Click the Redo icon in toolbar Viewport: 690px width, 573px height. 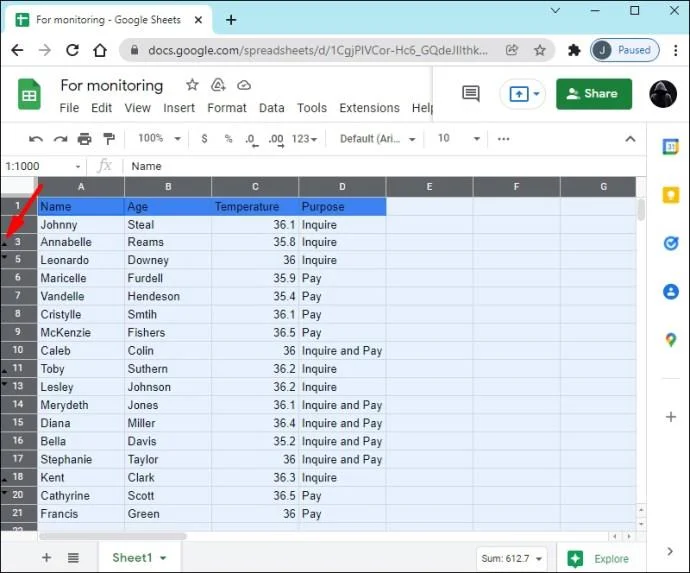click(x=60, y=139)
